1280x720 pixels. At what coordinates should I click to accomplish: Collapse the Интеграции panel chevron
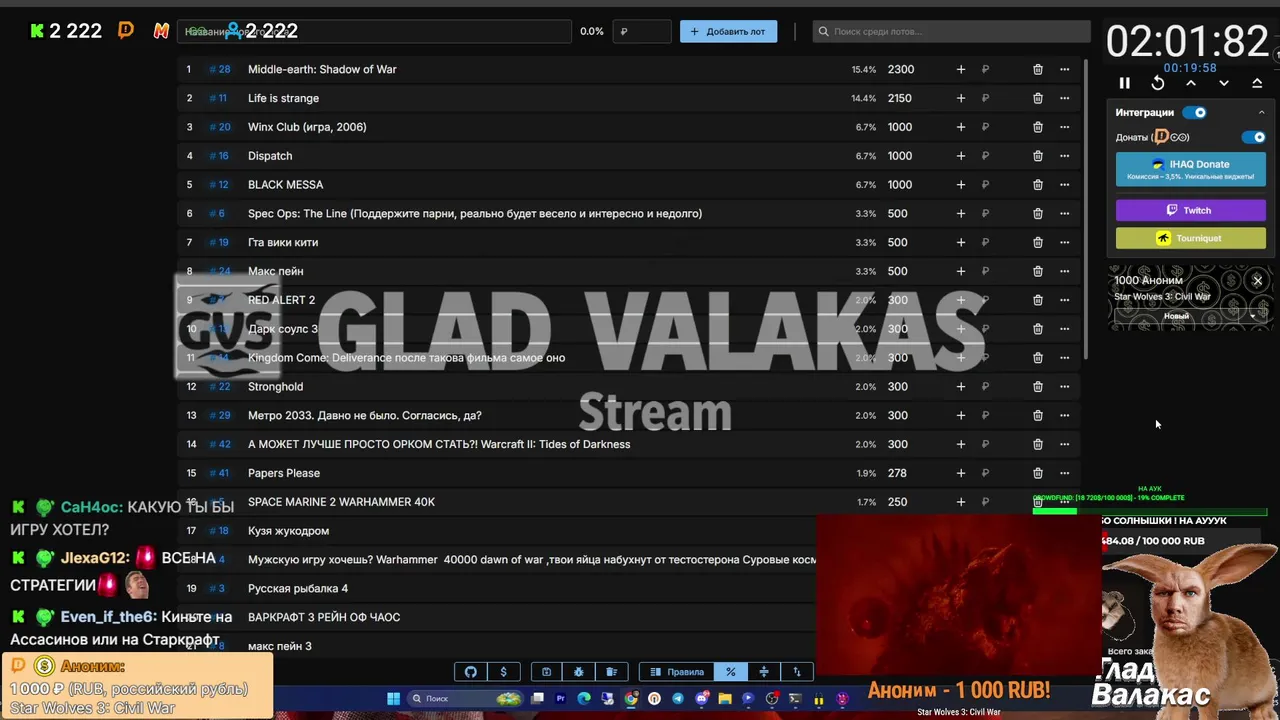(x=1261, y=113)
